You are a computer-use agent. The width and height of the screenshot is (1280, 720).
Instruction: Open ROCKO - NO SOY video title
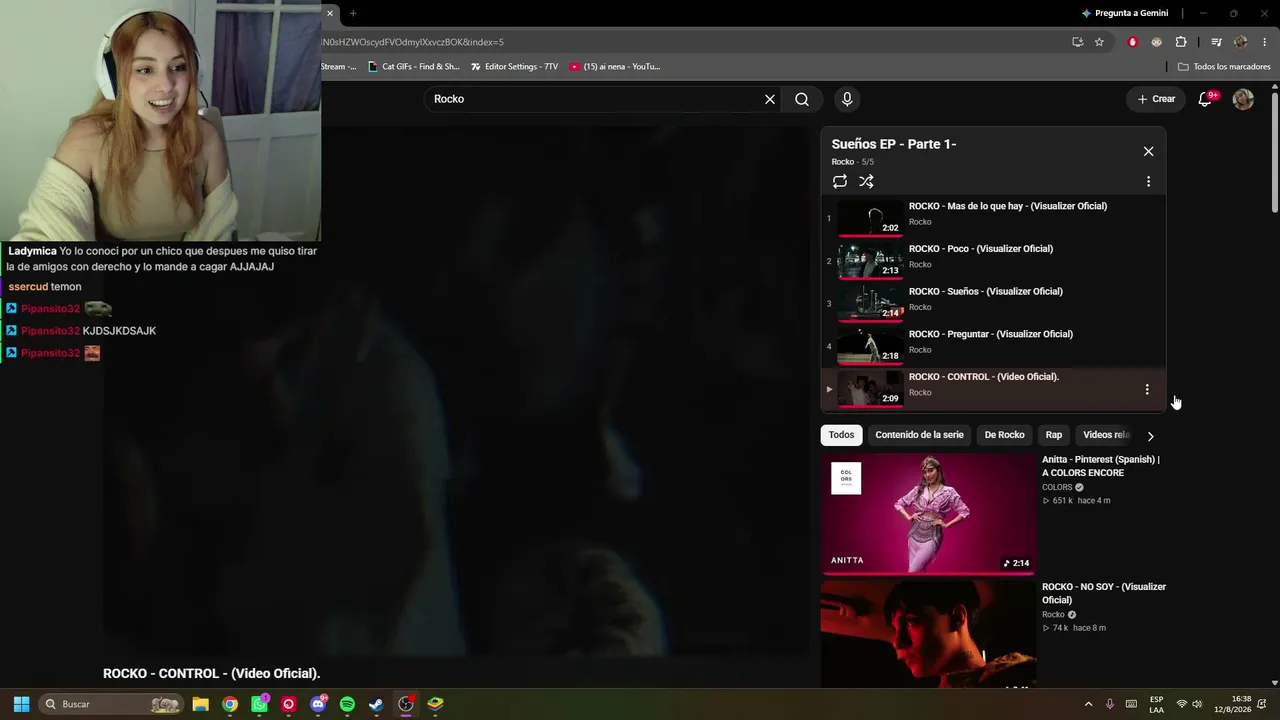click(1104, 593)
